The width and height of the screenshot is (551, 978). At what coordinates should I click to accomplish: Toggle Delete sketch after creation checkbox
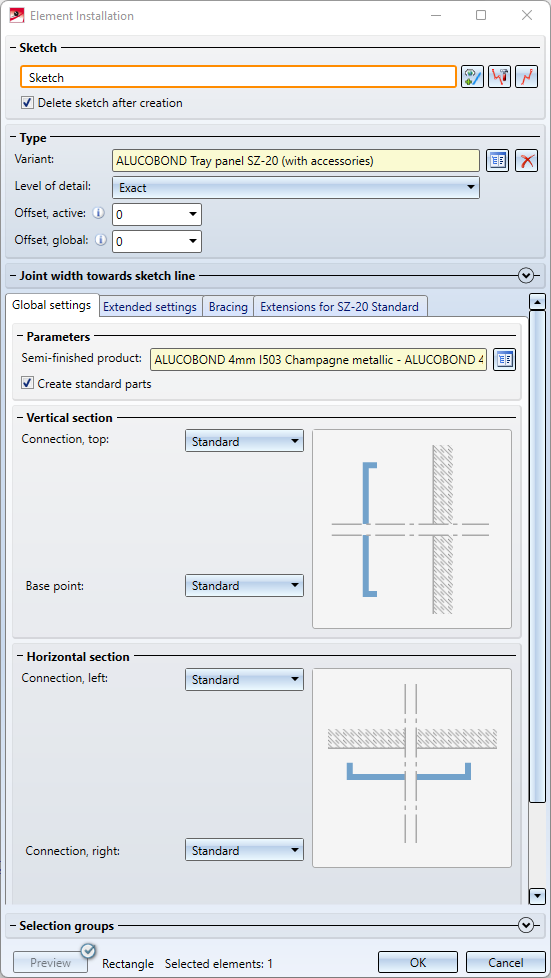(27, 103)
